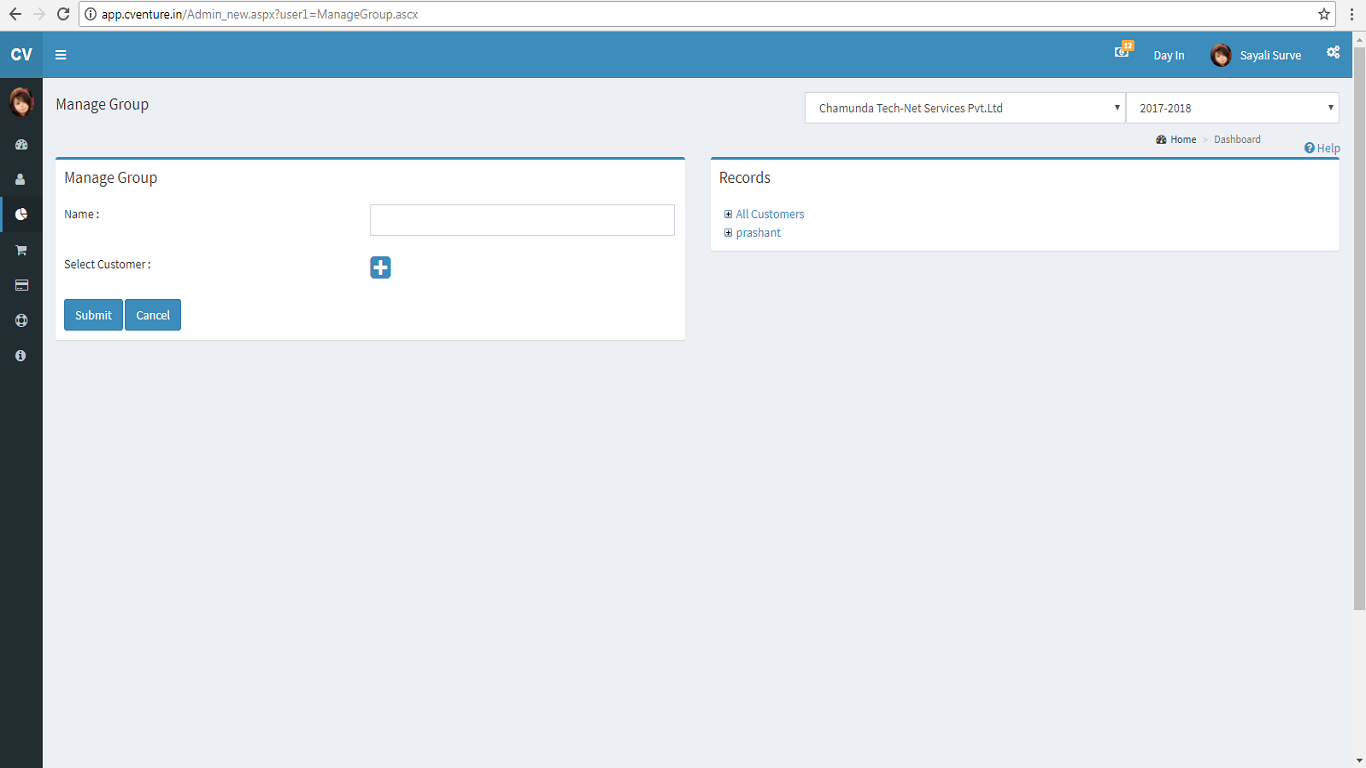
Task: Click the info circle icon in sidebar
Action: point(20,356)
